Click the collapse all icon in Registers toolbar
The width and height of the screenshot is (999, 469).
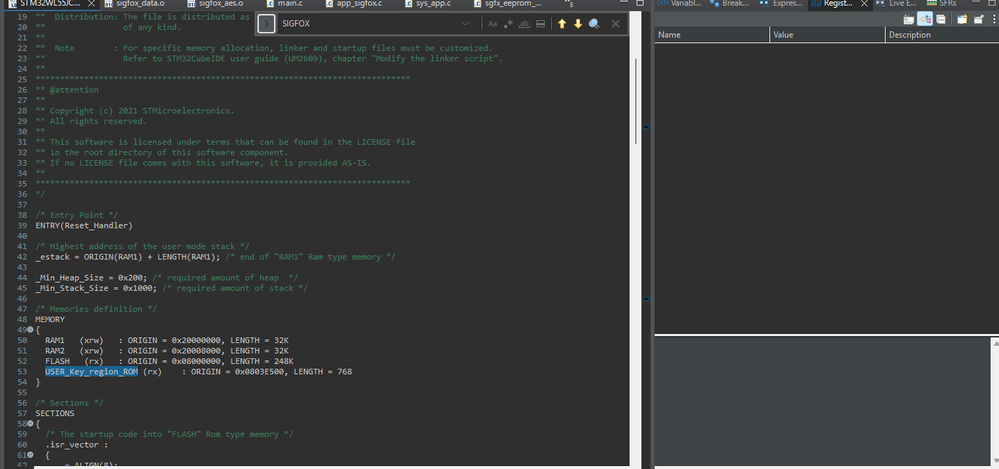[940, 19]
